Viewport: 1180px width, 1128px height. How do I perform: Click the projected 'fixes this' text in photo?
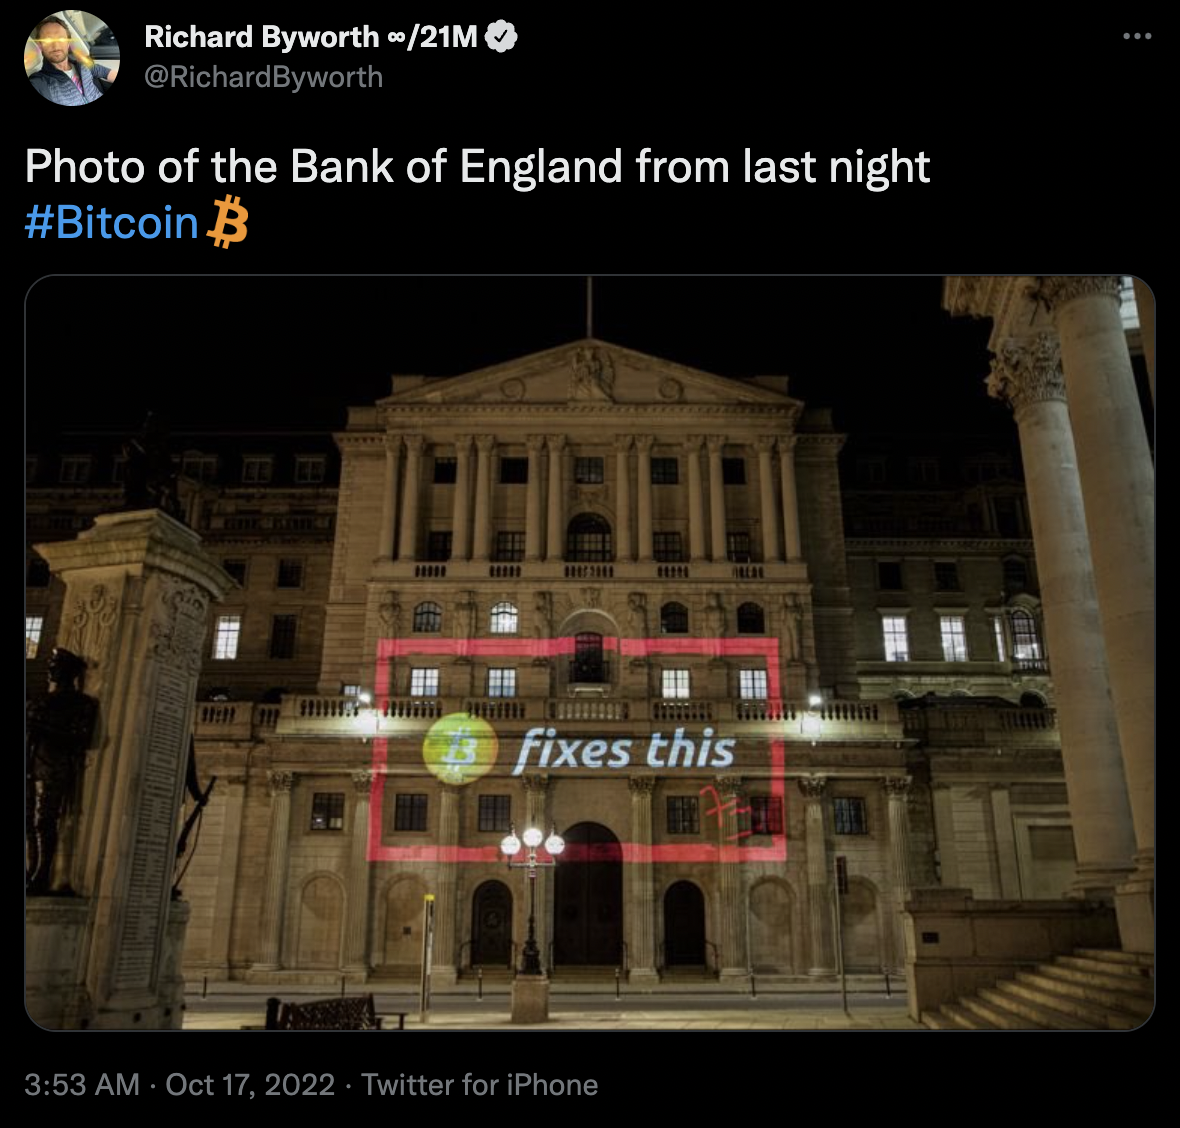(x=625, y=749)
